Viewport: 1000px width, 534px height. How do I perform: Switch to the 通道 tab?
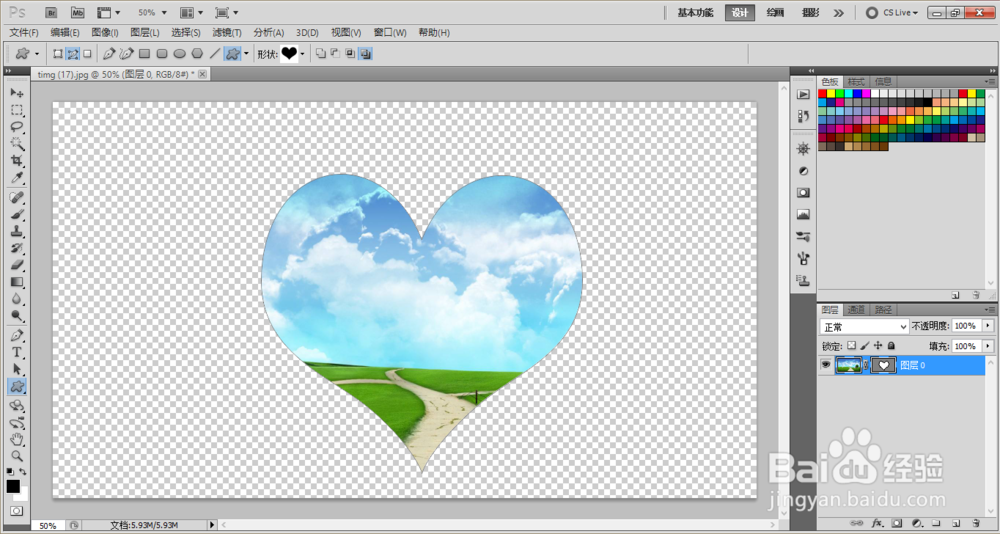click(856, 310)
